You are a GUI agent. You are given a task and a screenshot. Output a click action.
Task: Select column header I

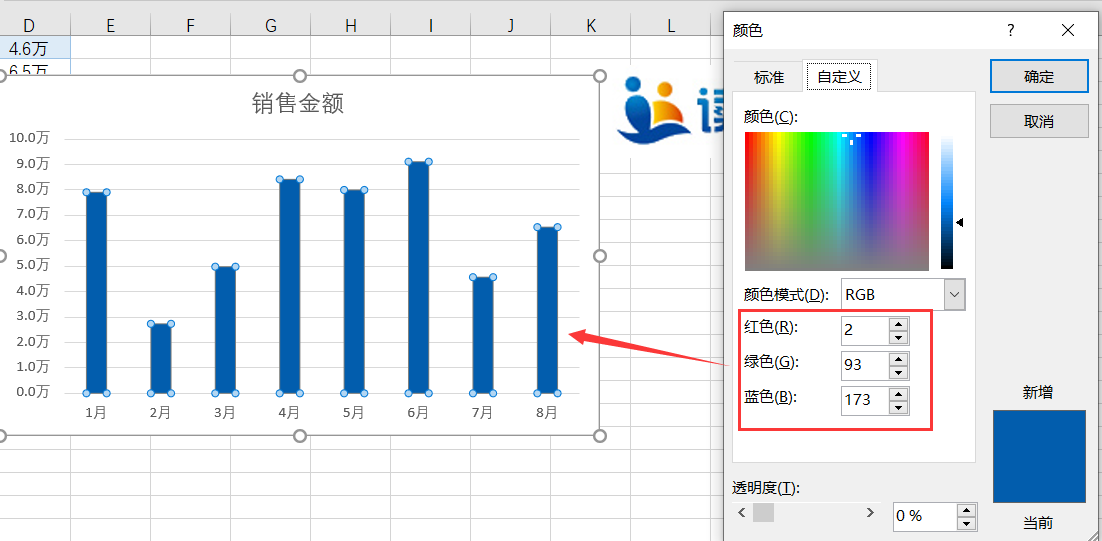(x=431, y=26)
